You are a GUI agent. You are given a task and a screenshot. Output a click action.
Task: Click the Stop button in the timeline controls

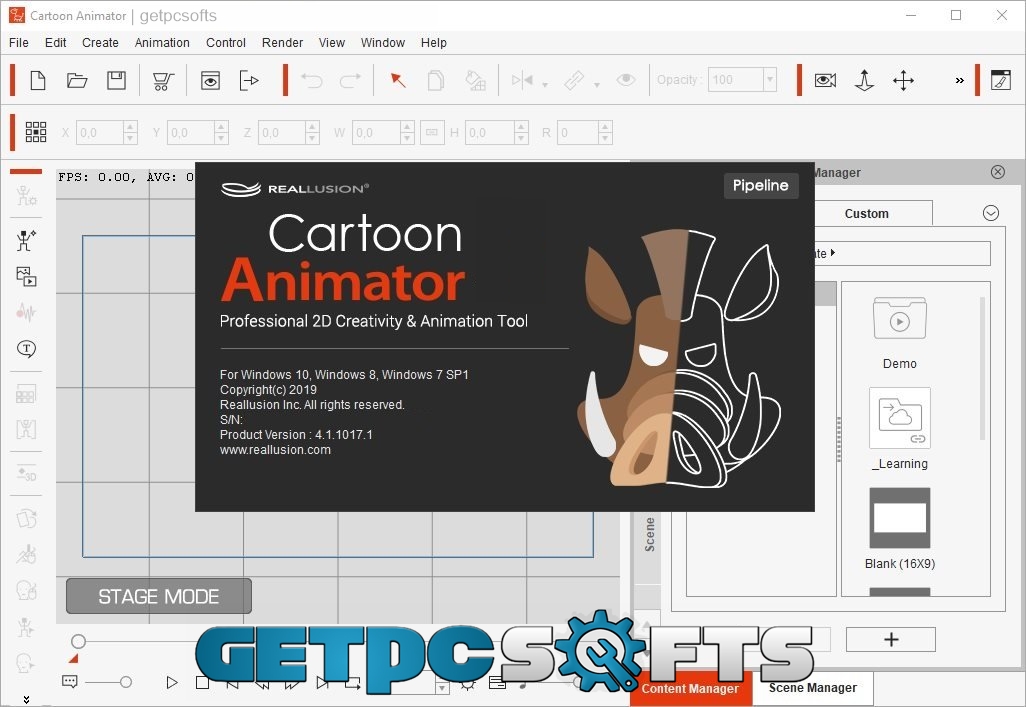202,683
